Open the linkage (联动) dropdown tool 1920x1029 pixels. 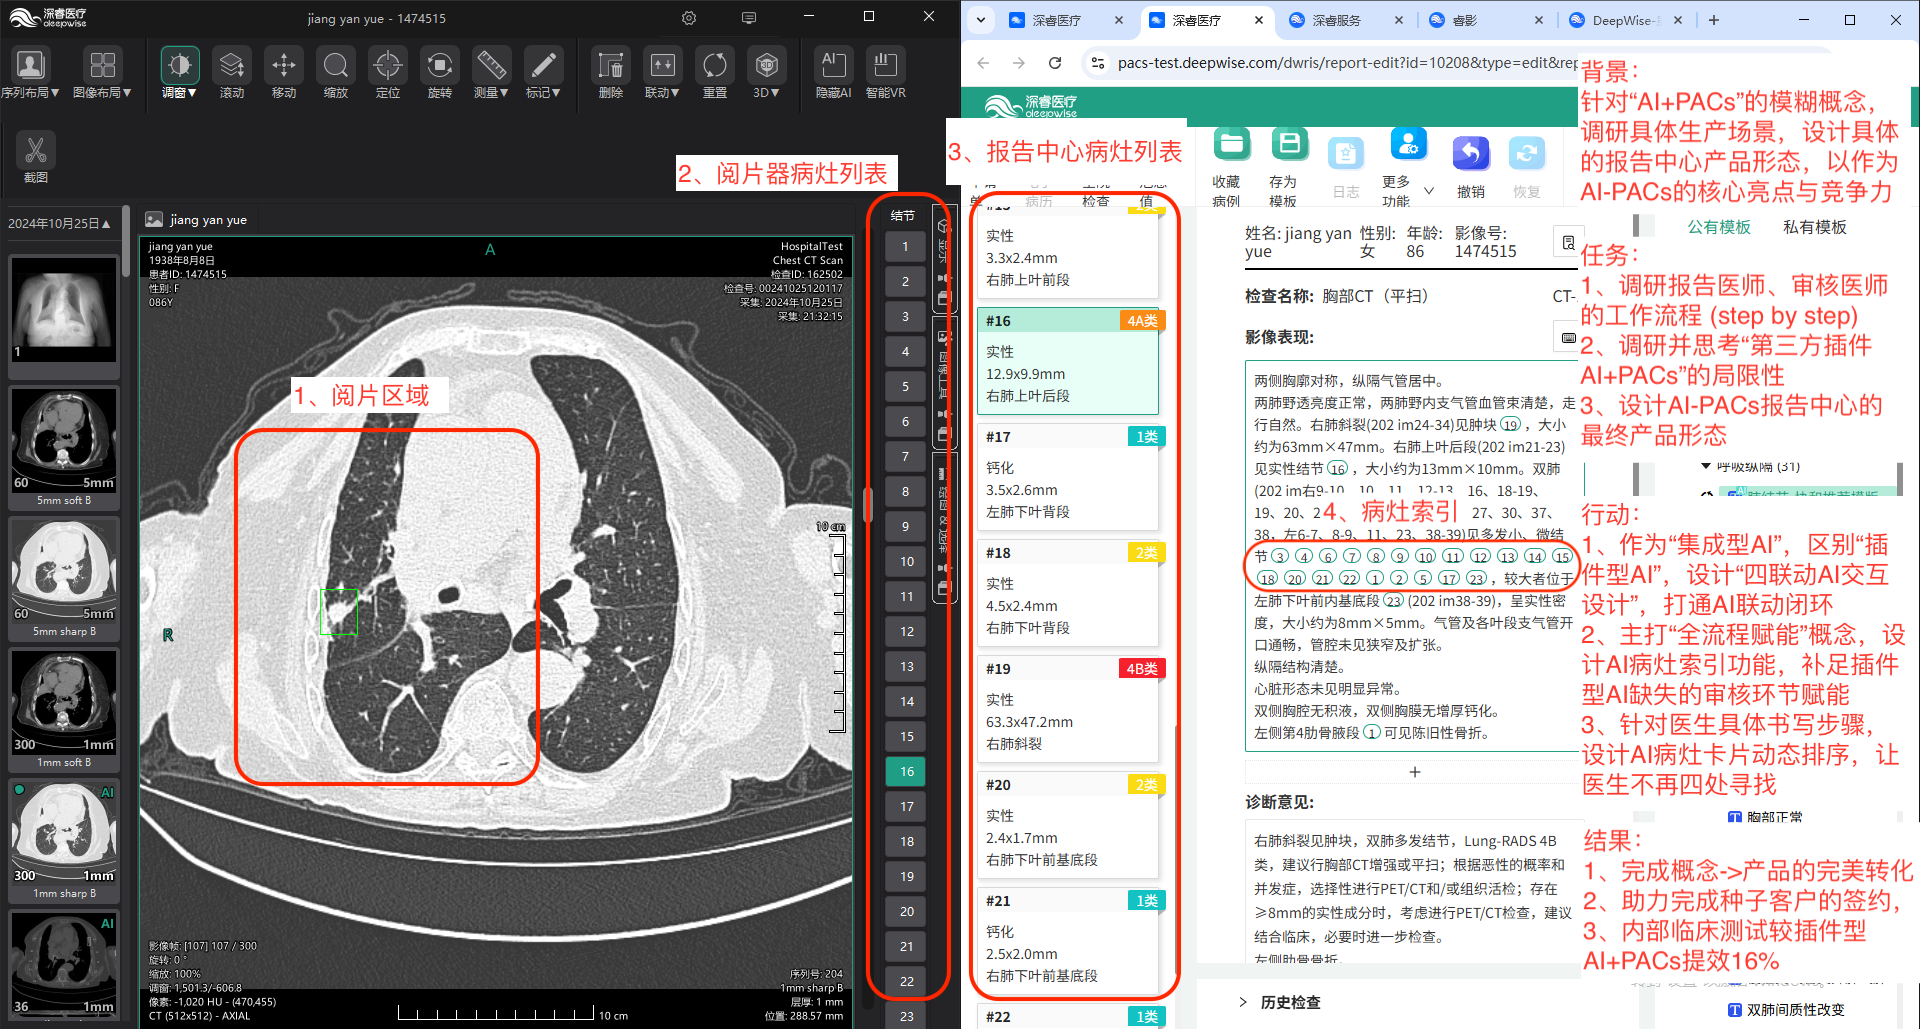662,73
